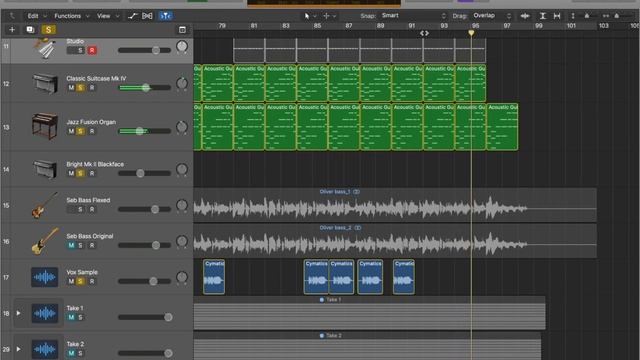640x360 pixels.
Task: Select the Take 1 waveform track icon
Action: [x=45, y=313]
